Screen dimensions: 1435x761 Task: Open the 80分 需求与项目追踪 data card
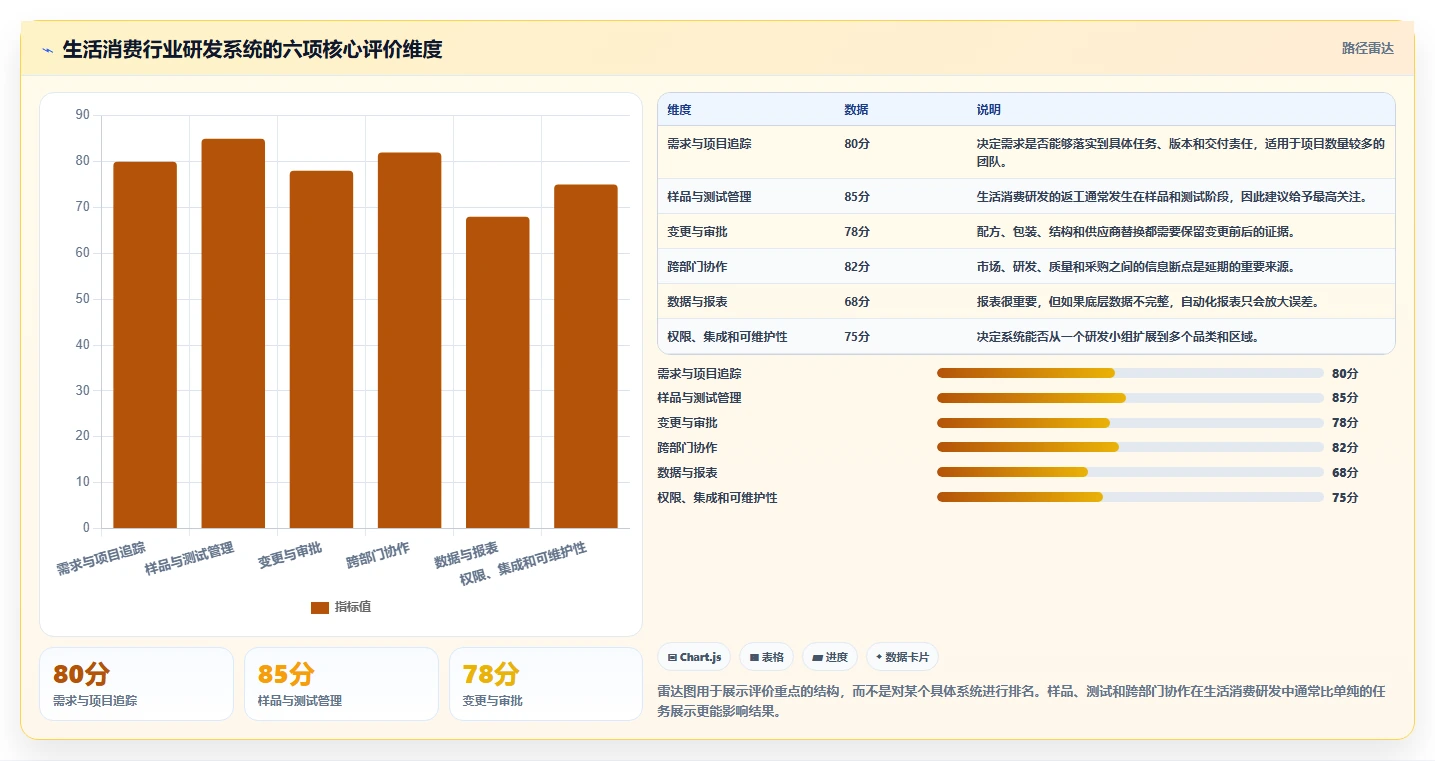pos(136,684)
